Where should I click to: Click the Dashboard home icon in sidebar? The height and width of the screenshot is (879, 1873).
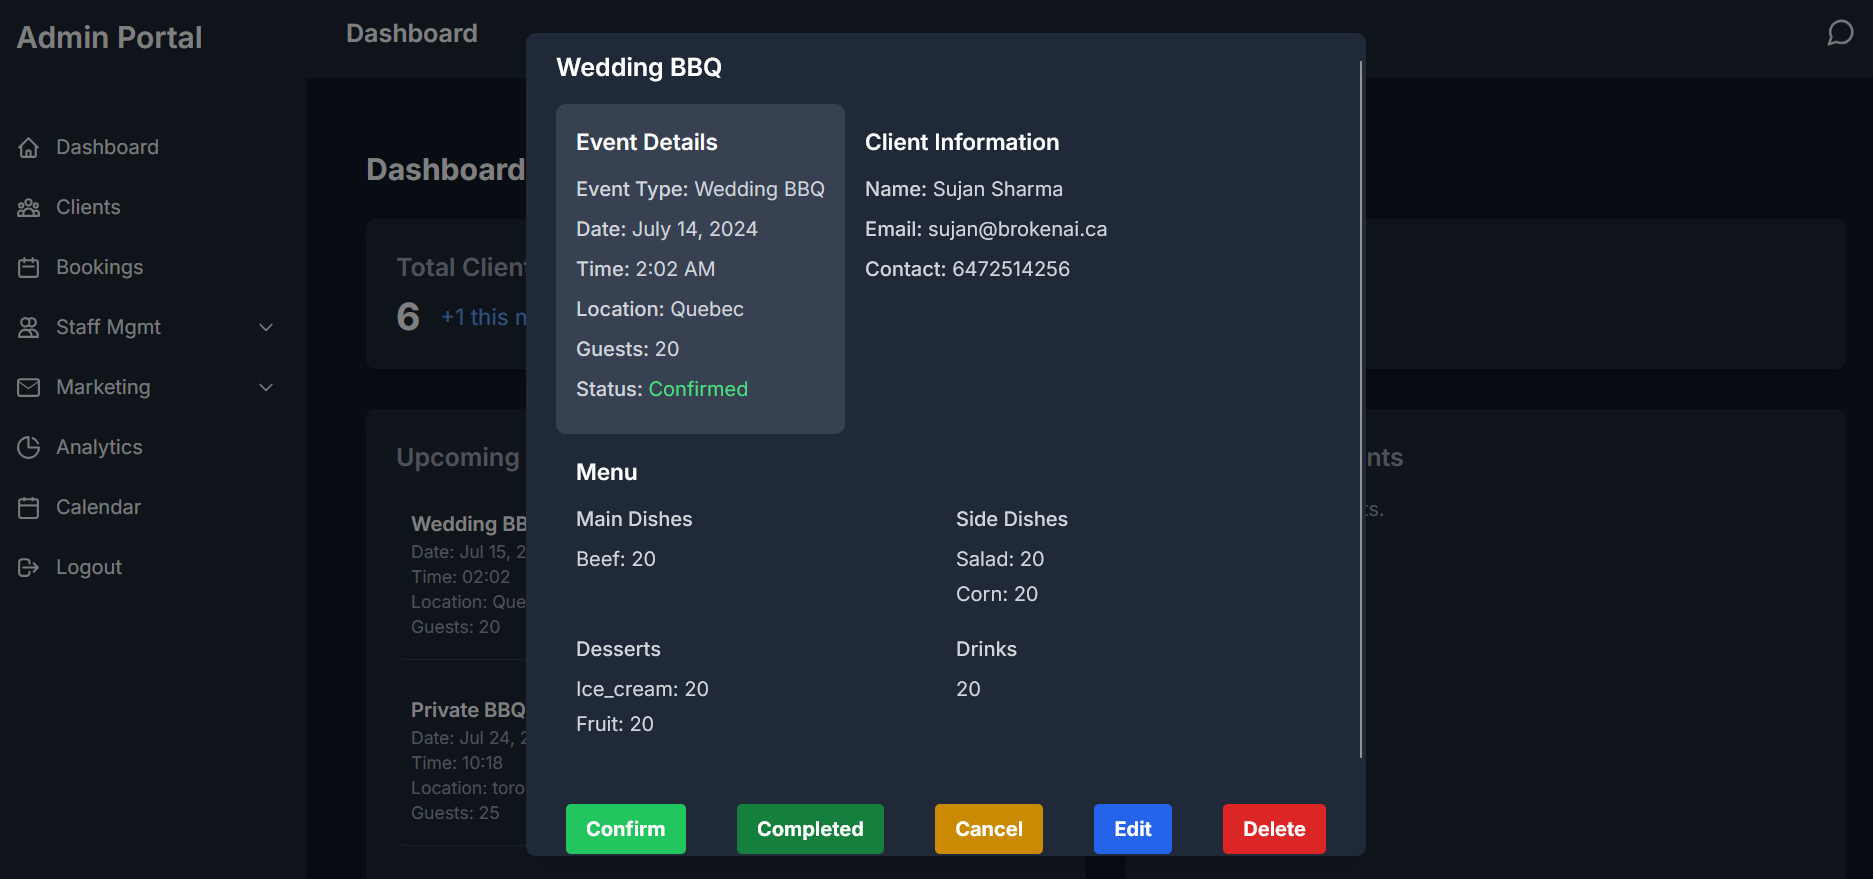29,148
